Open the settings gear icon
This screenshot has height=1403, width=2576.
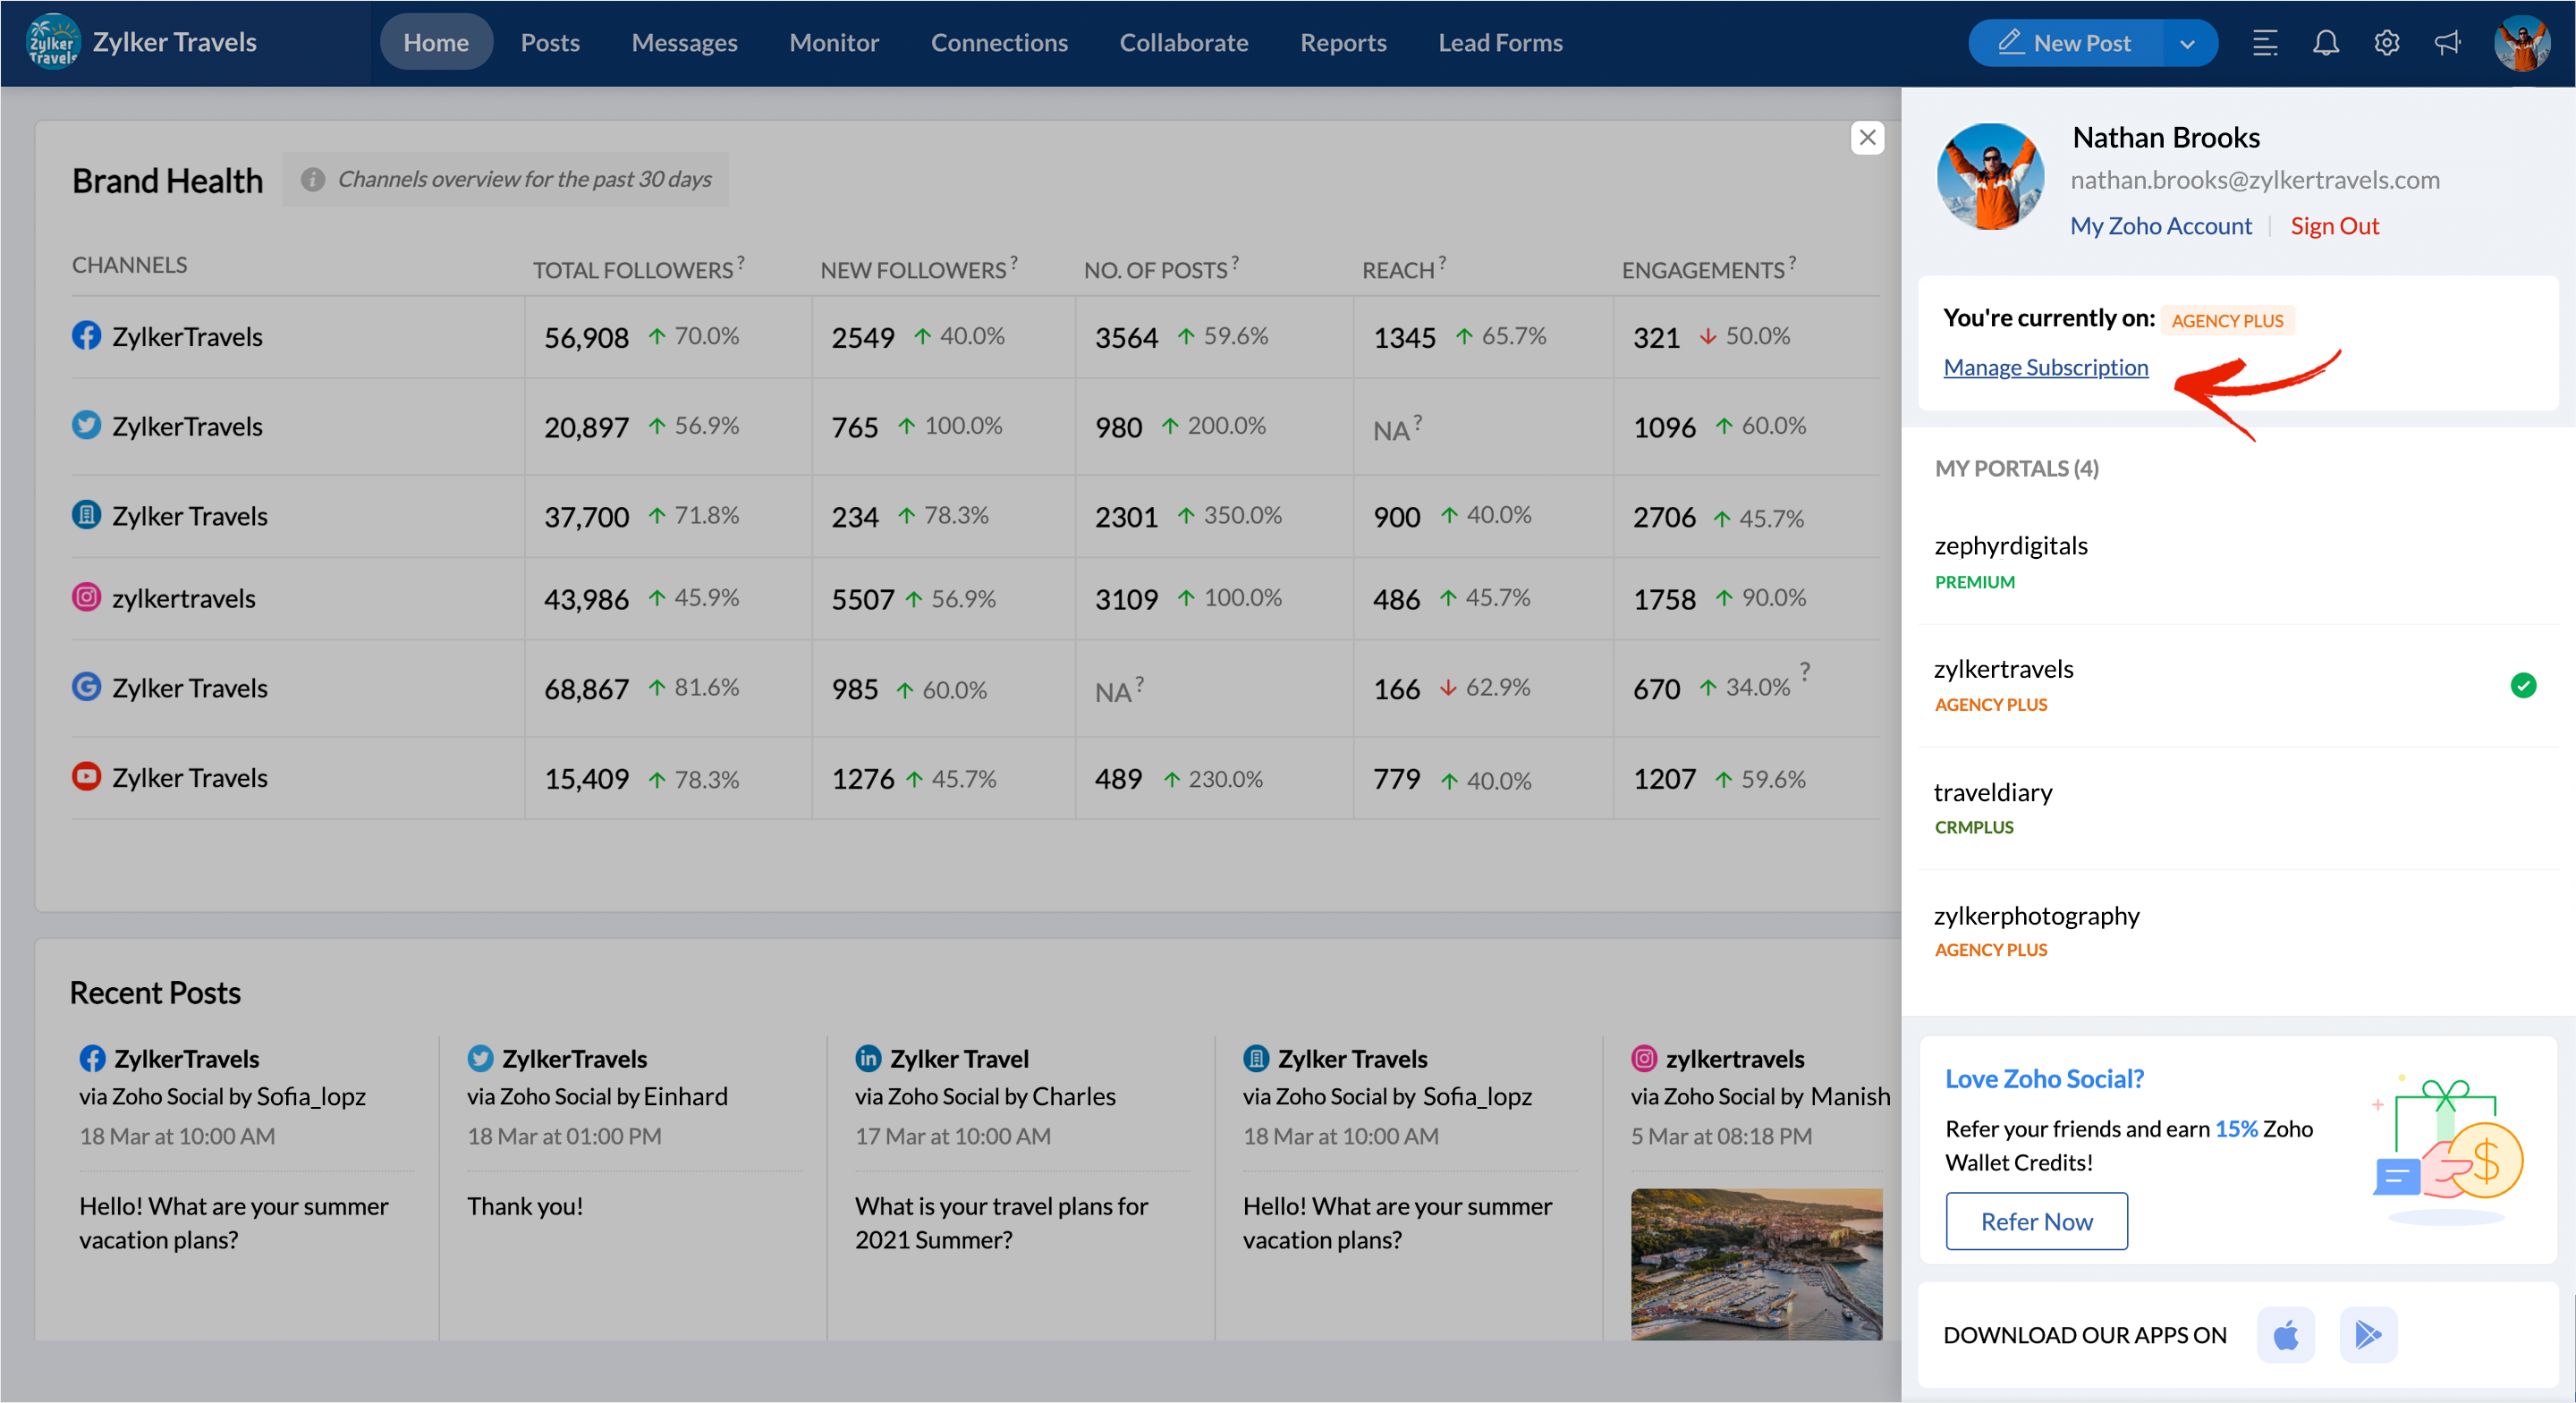[2386, 43]
